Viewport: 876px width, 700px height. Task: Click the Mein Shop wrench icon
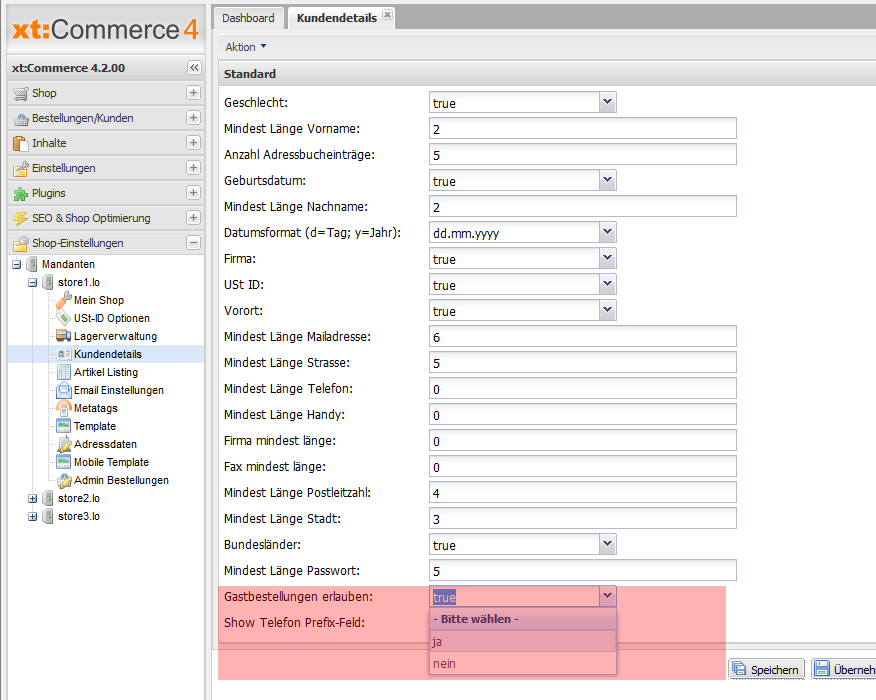click(64, 300)
